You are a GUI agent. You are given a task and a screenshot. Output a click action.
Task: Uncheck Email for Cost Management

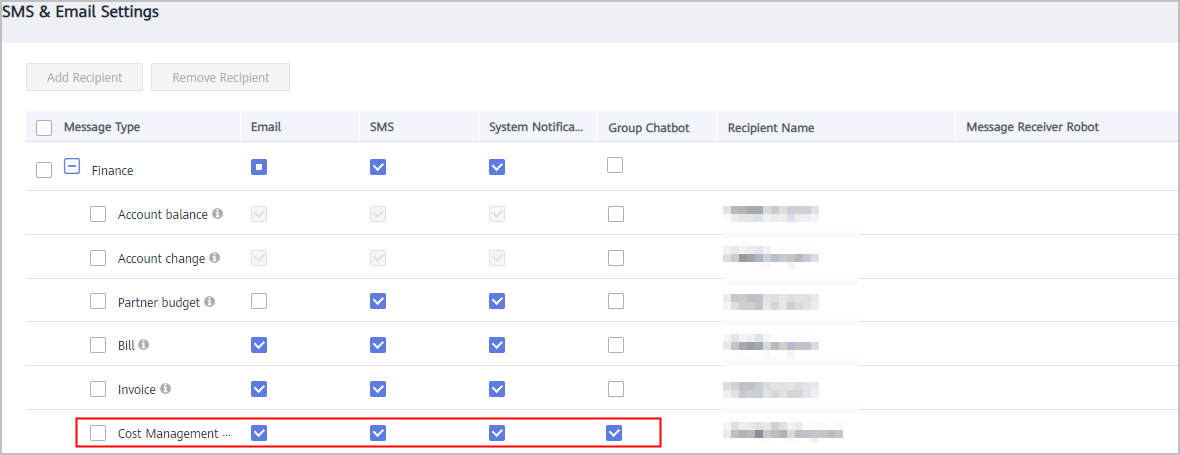259,432
